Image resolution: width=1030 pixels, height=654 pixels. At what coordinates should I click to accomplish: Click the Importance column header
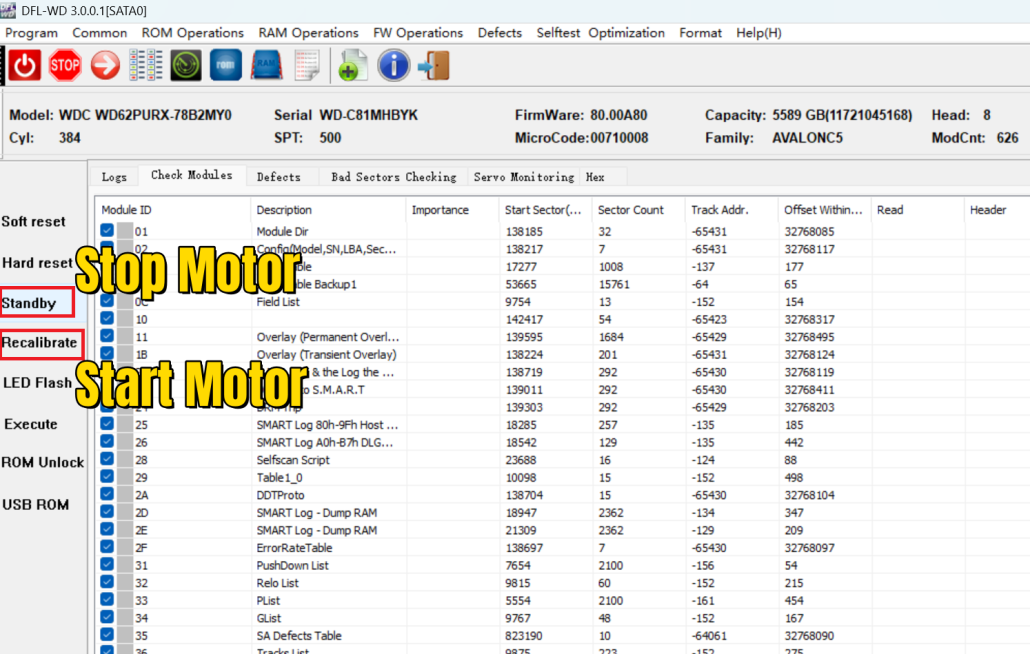(453, 210)
